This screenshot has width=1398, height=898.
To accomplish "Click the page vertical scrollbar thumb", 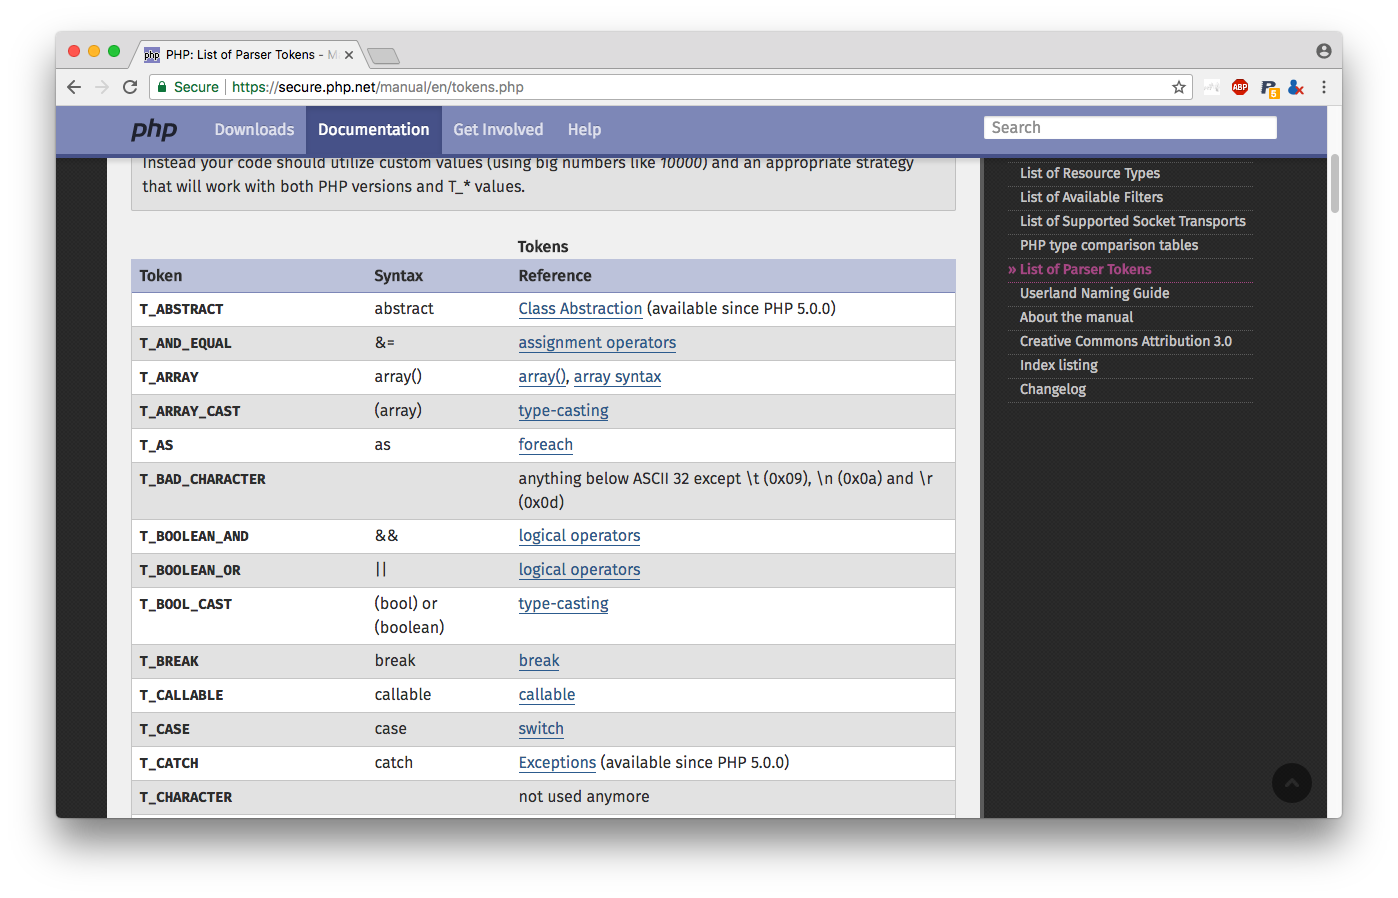I will click(x=1335, y=183).
